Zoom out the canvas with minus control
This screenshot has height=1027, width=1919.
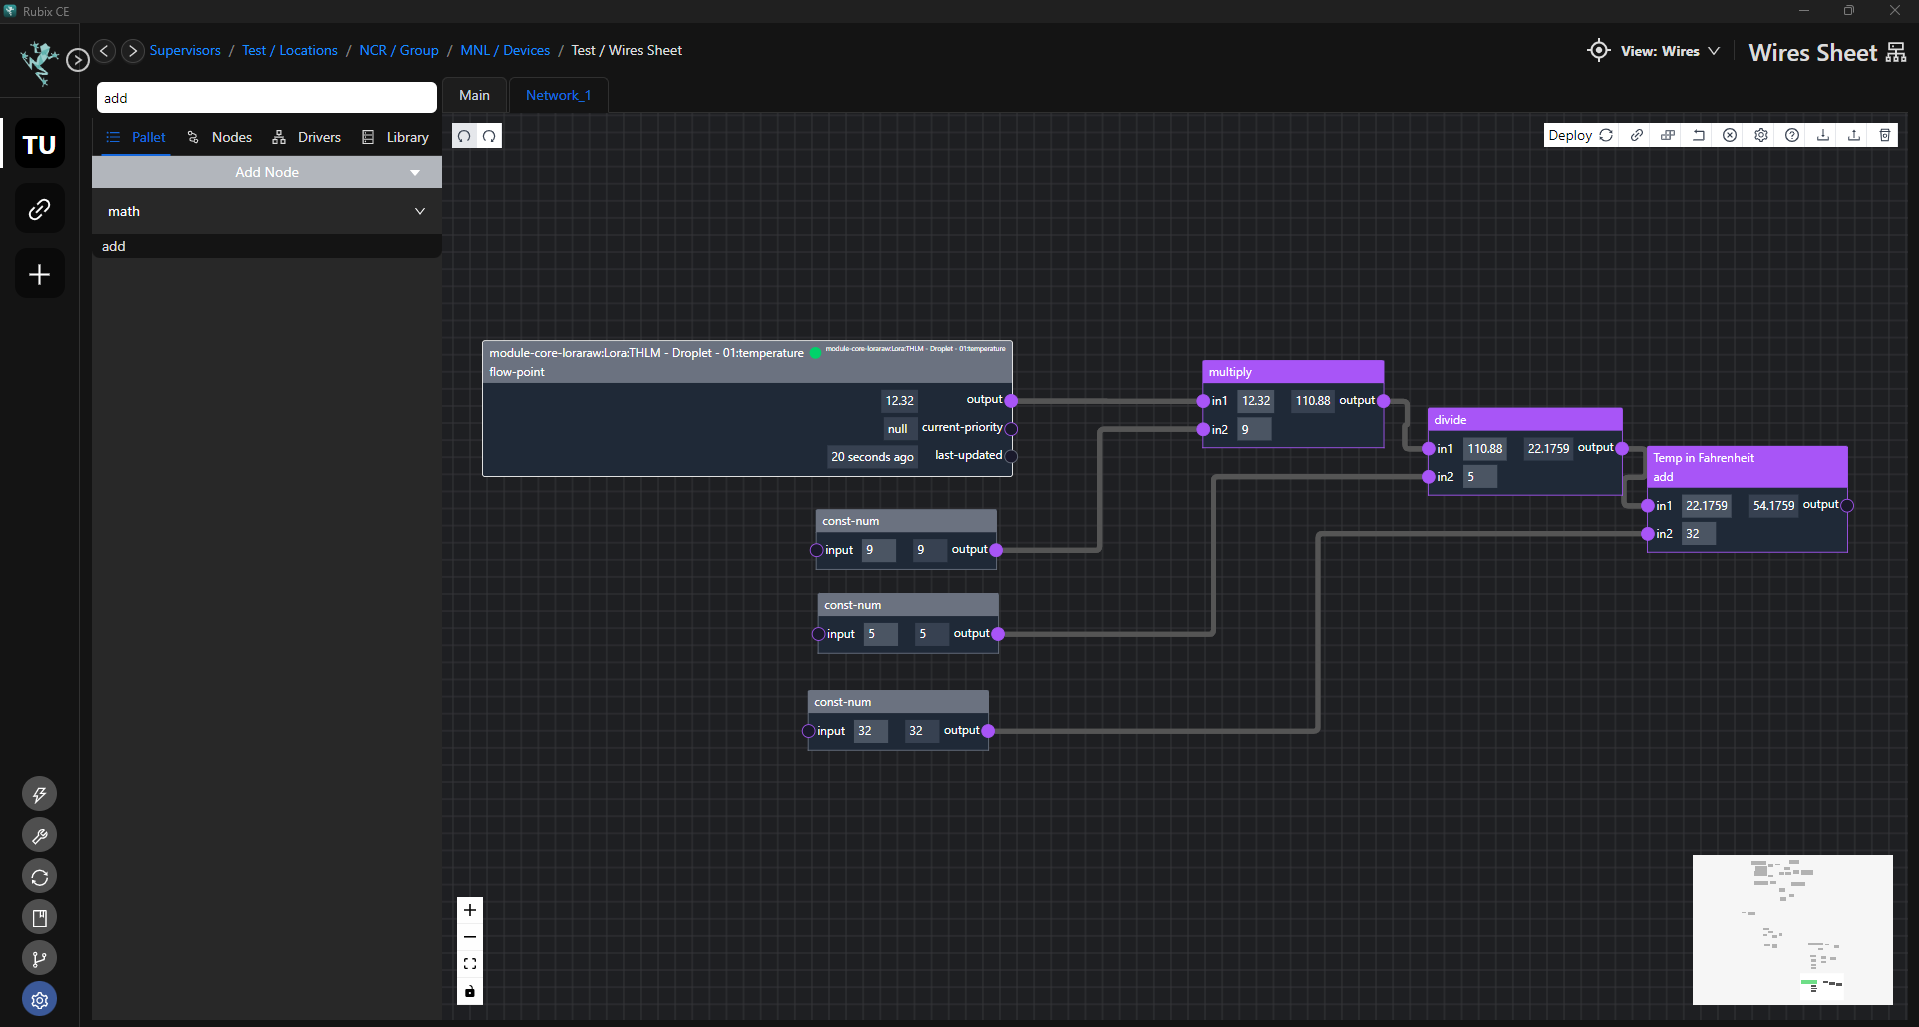click(470, 937)
